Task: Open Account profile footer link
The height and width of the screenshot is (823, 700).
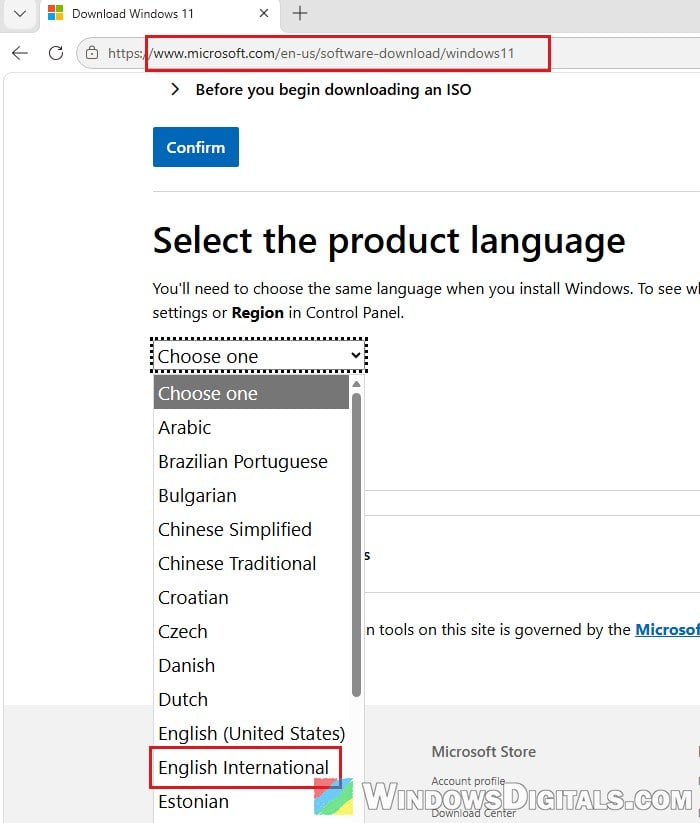Action: [x=469, y=780]
